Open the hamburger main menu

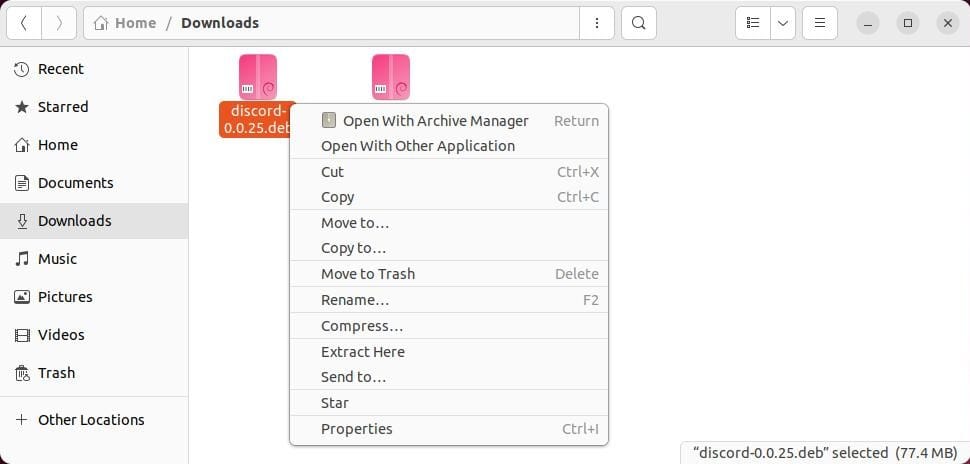[820, 23]
